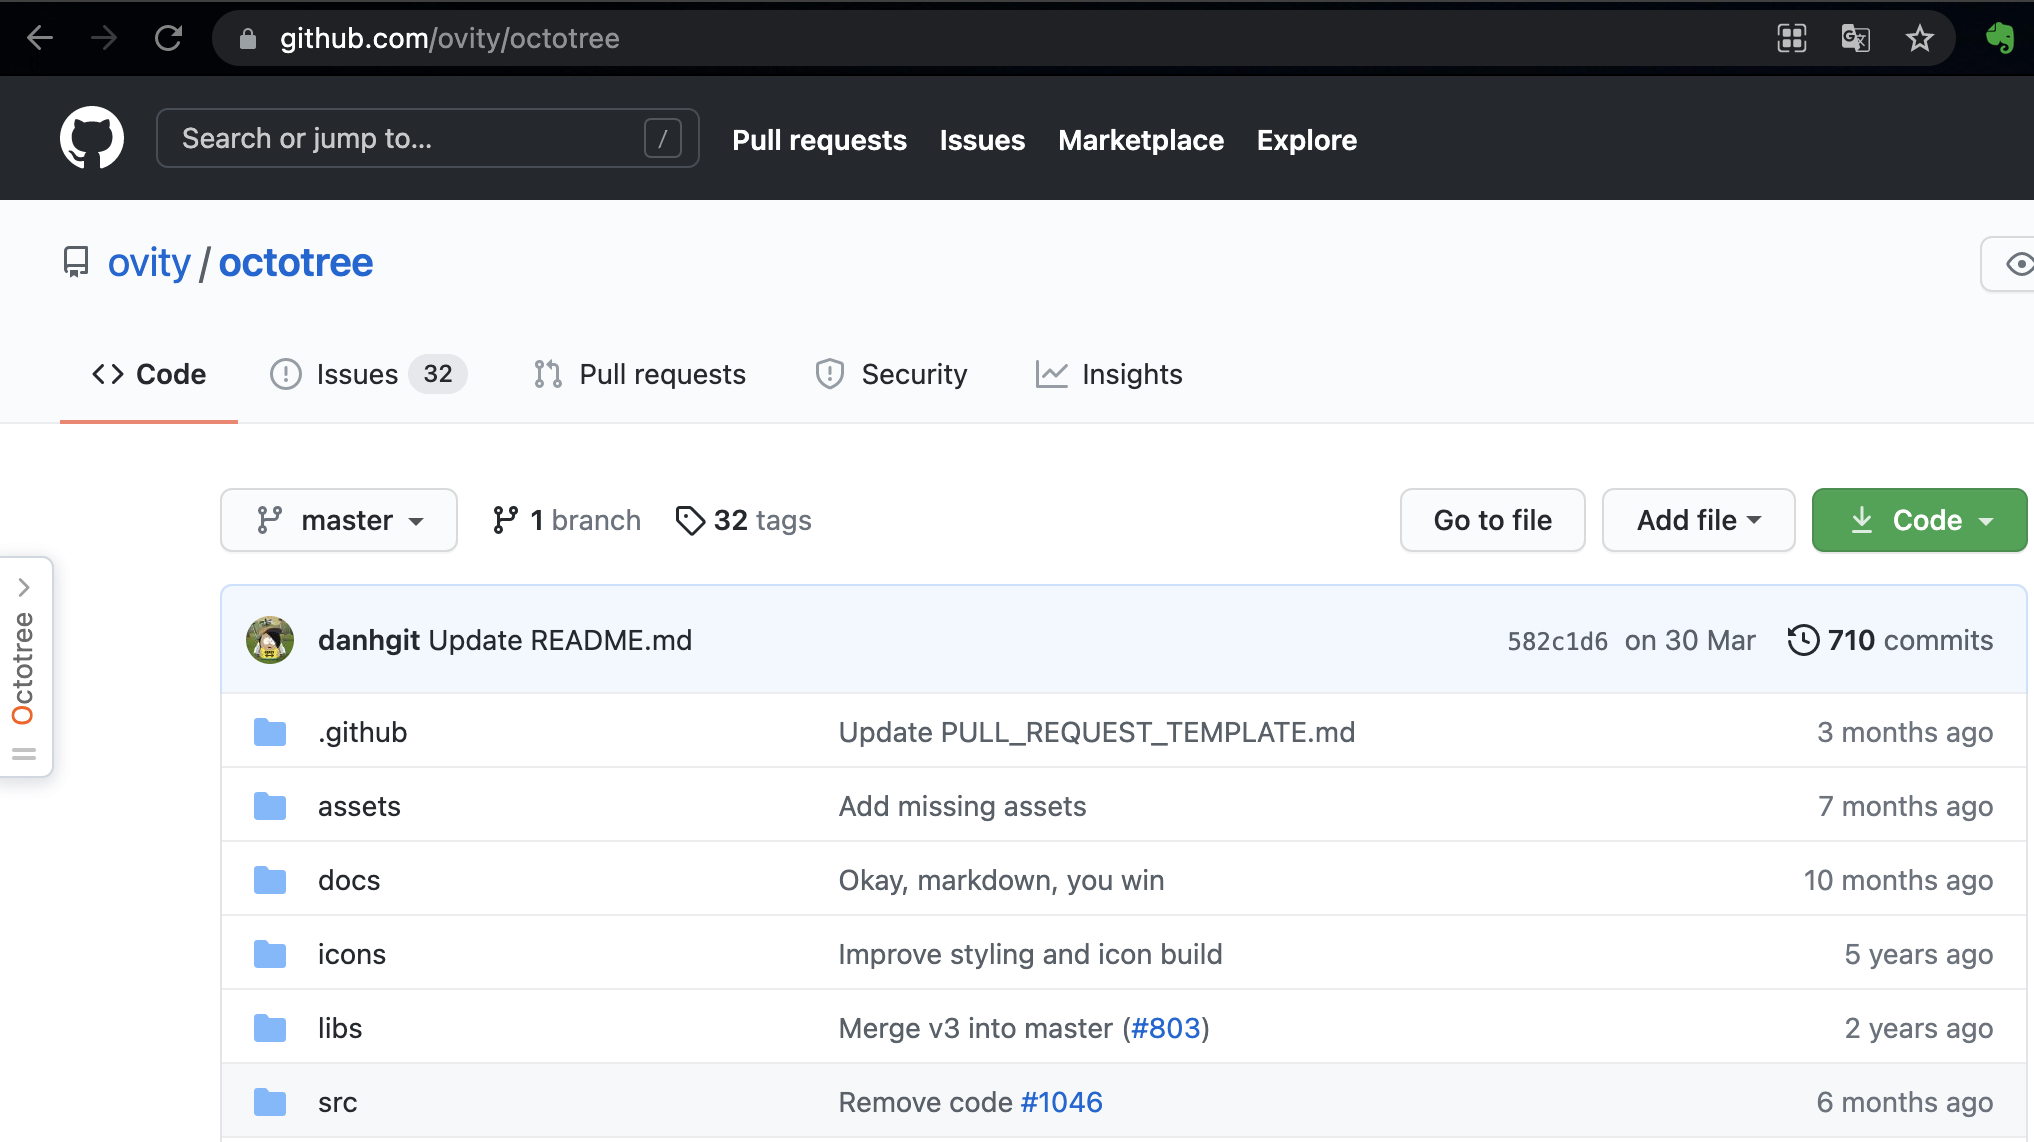2034x1142 pixels.
Task: Open the 1 branch link
Action: [567, 520]
